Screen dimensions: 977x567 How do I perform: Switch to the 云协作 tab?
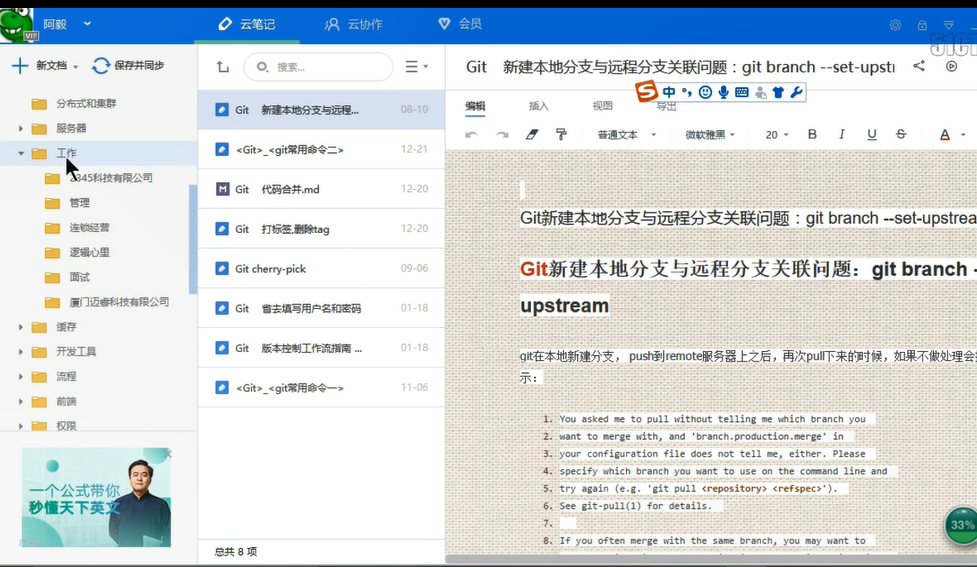point(353,24)
